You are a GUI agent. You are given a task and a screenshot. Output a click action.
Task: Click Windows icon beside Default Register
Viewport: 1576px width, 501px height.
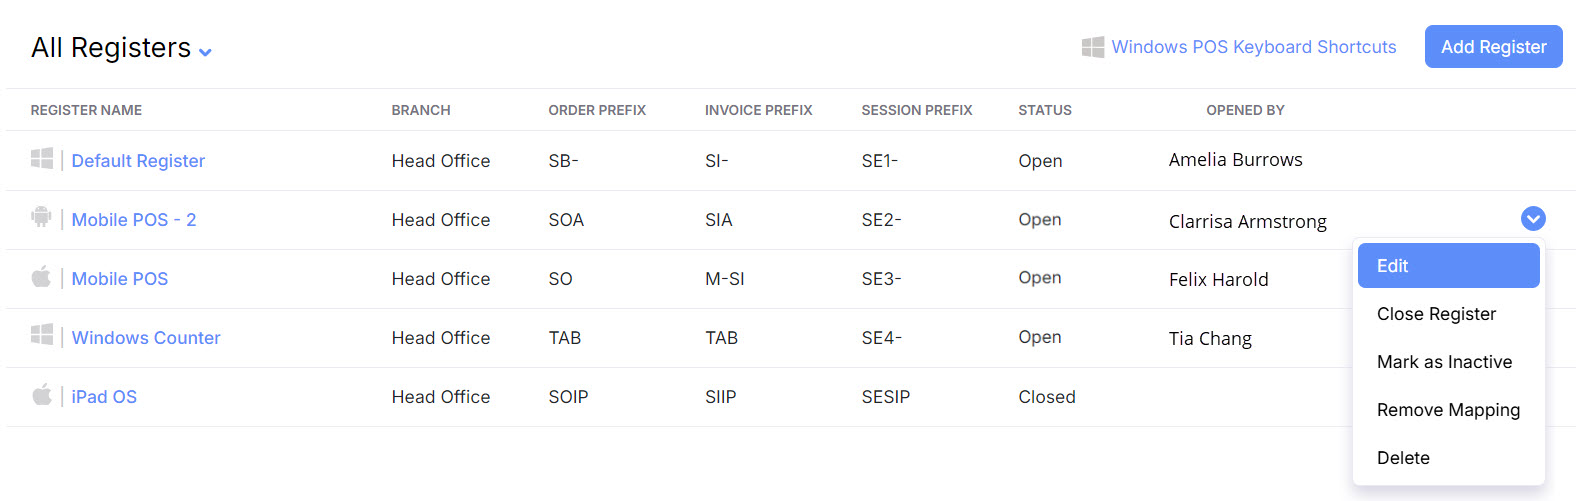click(42, 159)
